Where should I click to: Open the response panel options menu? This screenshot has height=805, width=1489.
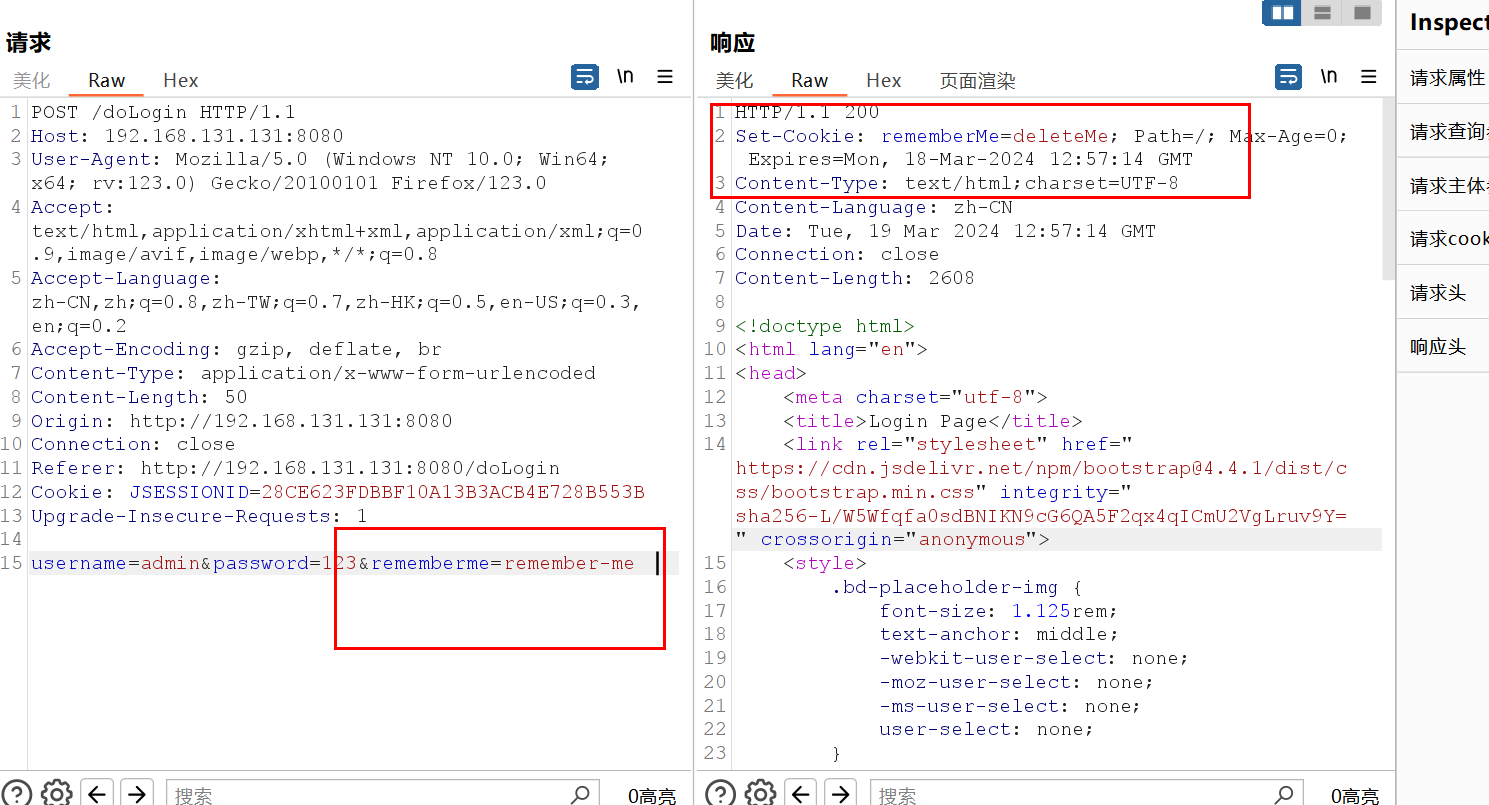pyautogui.click(x=1368, y=77)
